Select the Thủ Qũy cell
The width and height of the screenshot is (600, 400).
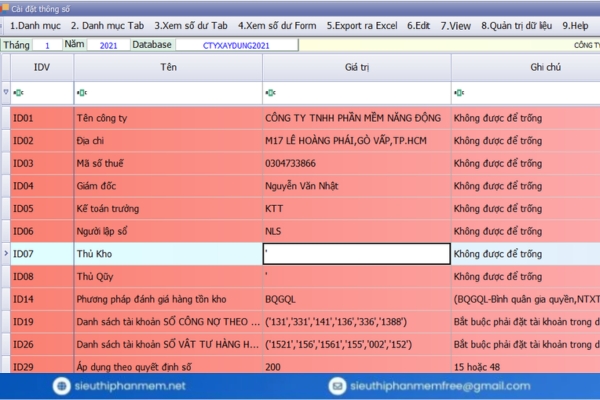[x=168, y=276]
